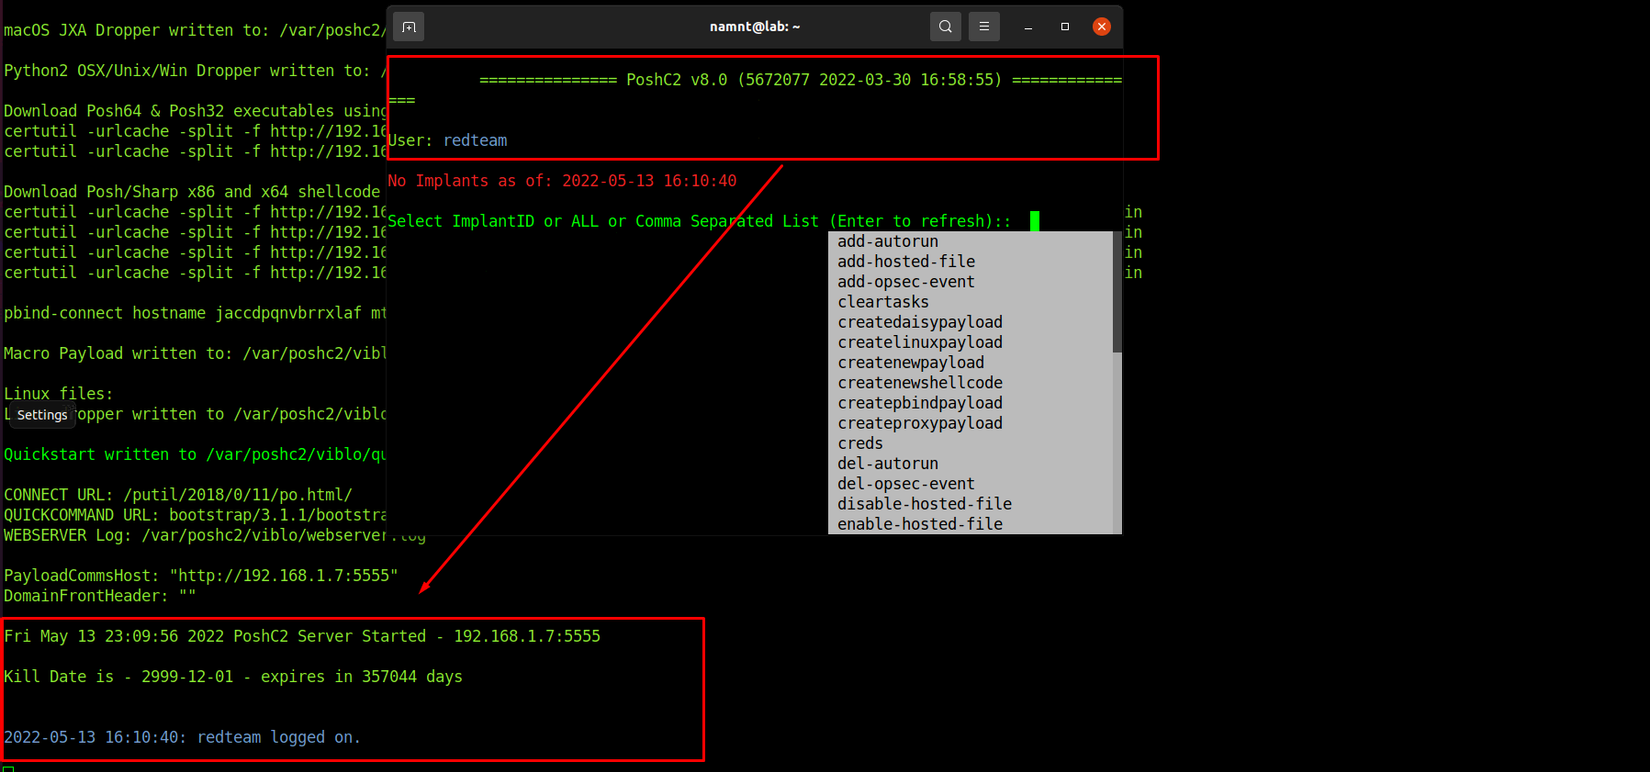Open a new terminal tab icon
This screenshot has width=1650, height=772.
click(x=409, y=27)
